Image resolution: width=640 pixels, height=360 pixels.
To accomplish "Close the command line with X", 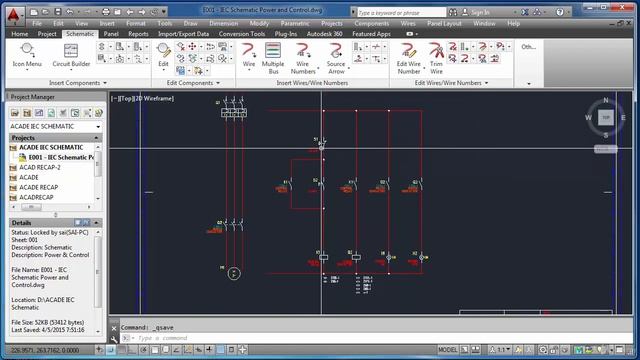I will click(x=114, y=328).
